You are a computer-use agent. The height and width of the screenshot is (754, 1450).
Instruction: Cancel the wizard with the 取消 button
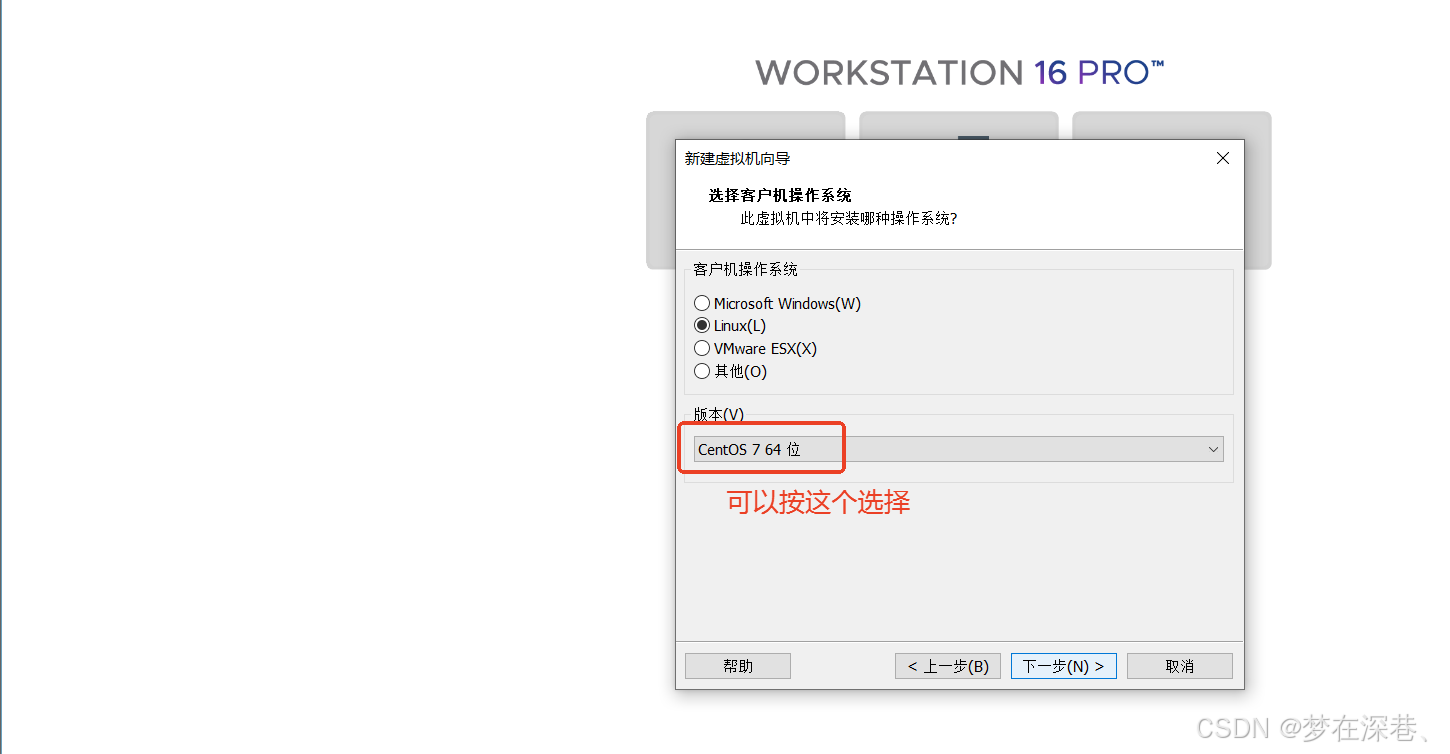click(x=1180, y=666)
